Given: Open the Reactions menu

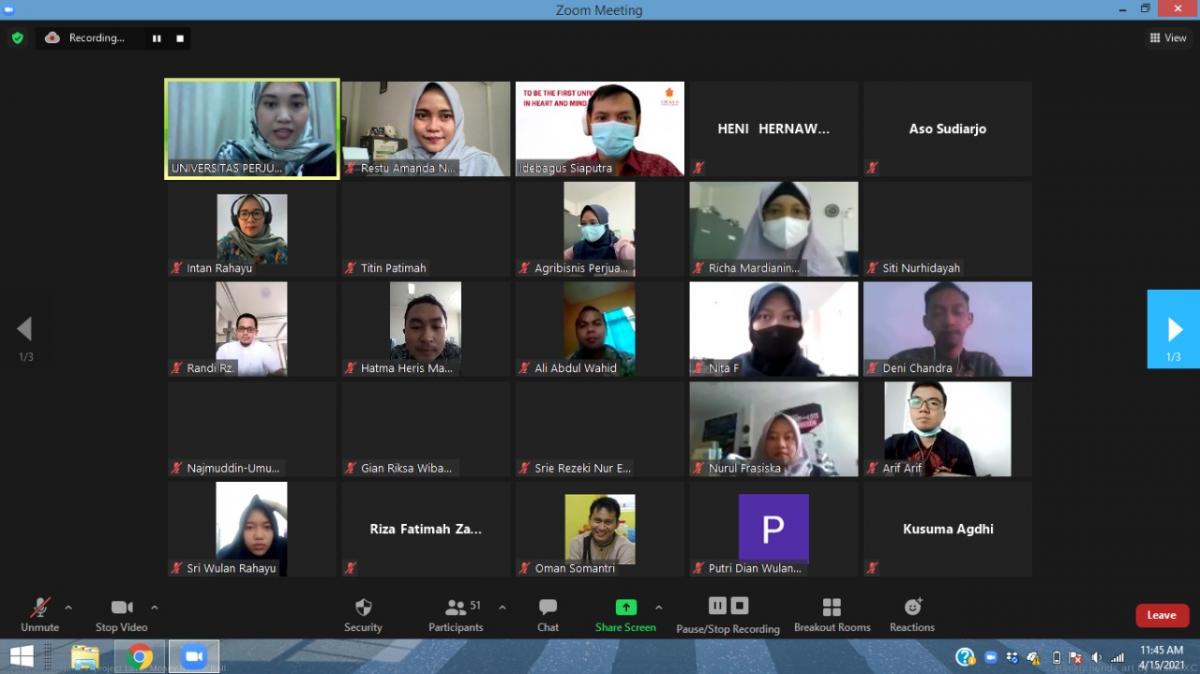Looking at the screenshot, I should pos(912,608).
